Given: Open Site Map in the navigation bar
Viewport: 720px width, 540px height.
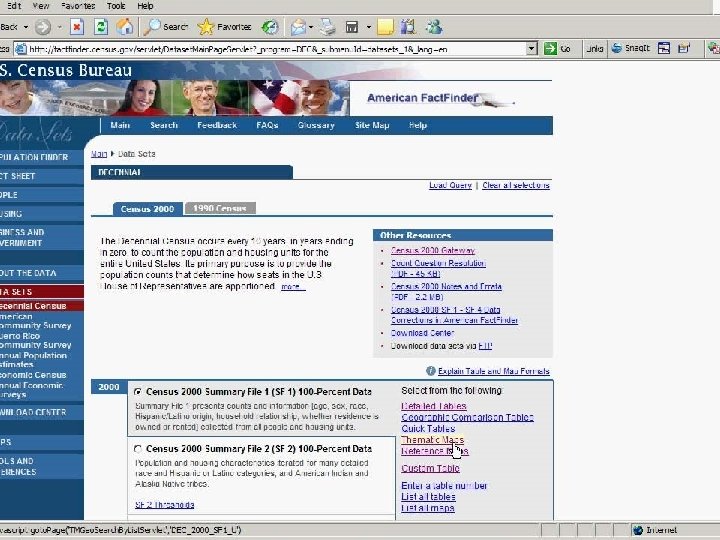Looking at the screenshot, I should (x=372, y=125).
